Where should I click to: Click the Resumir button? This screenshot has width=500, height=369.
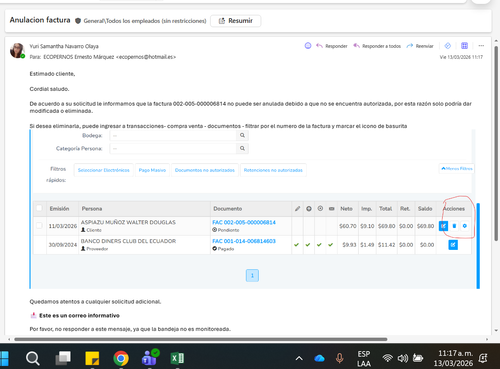click(235, 21)
